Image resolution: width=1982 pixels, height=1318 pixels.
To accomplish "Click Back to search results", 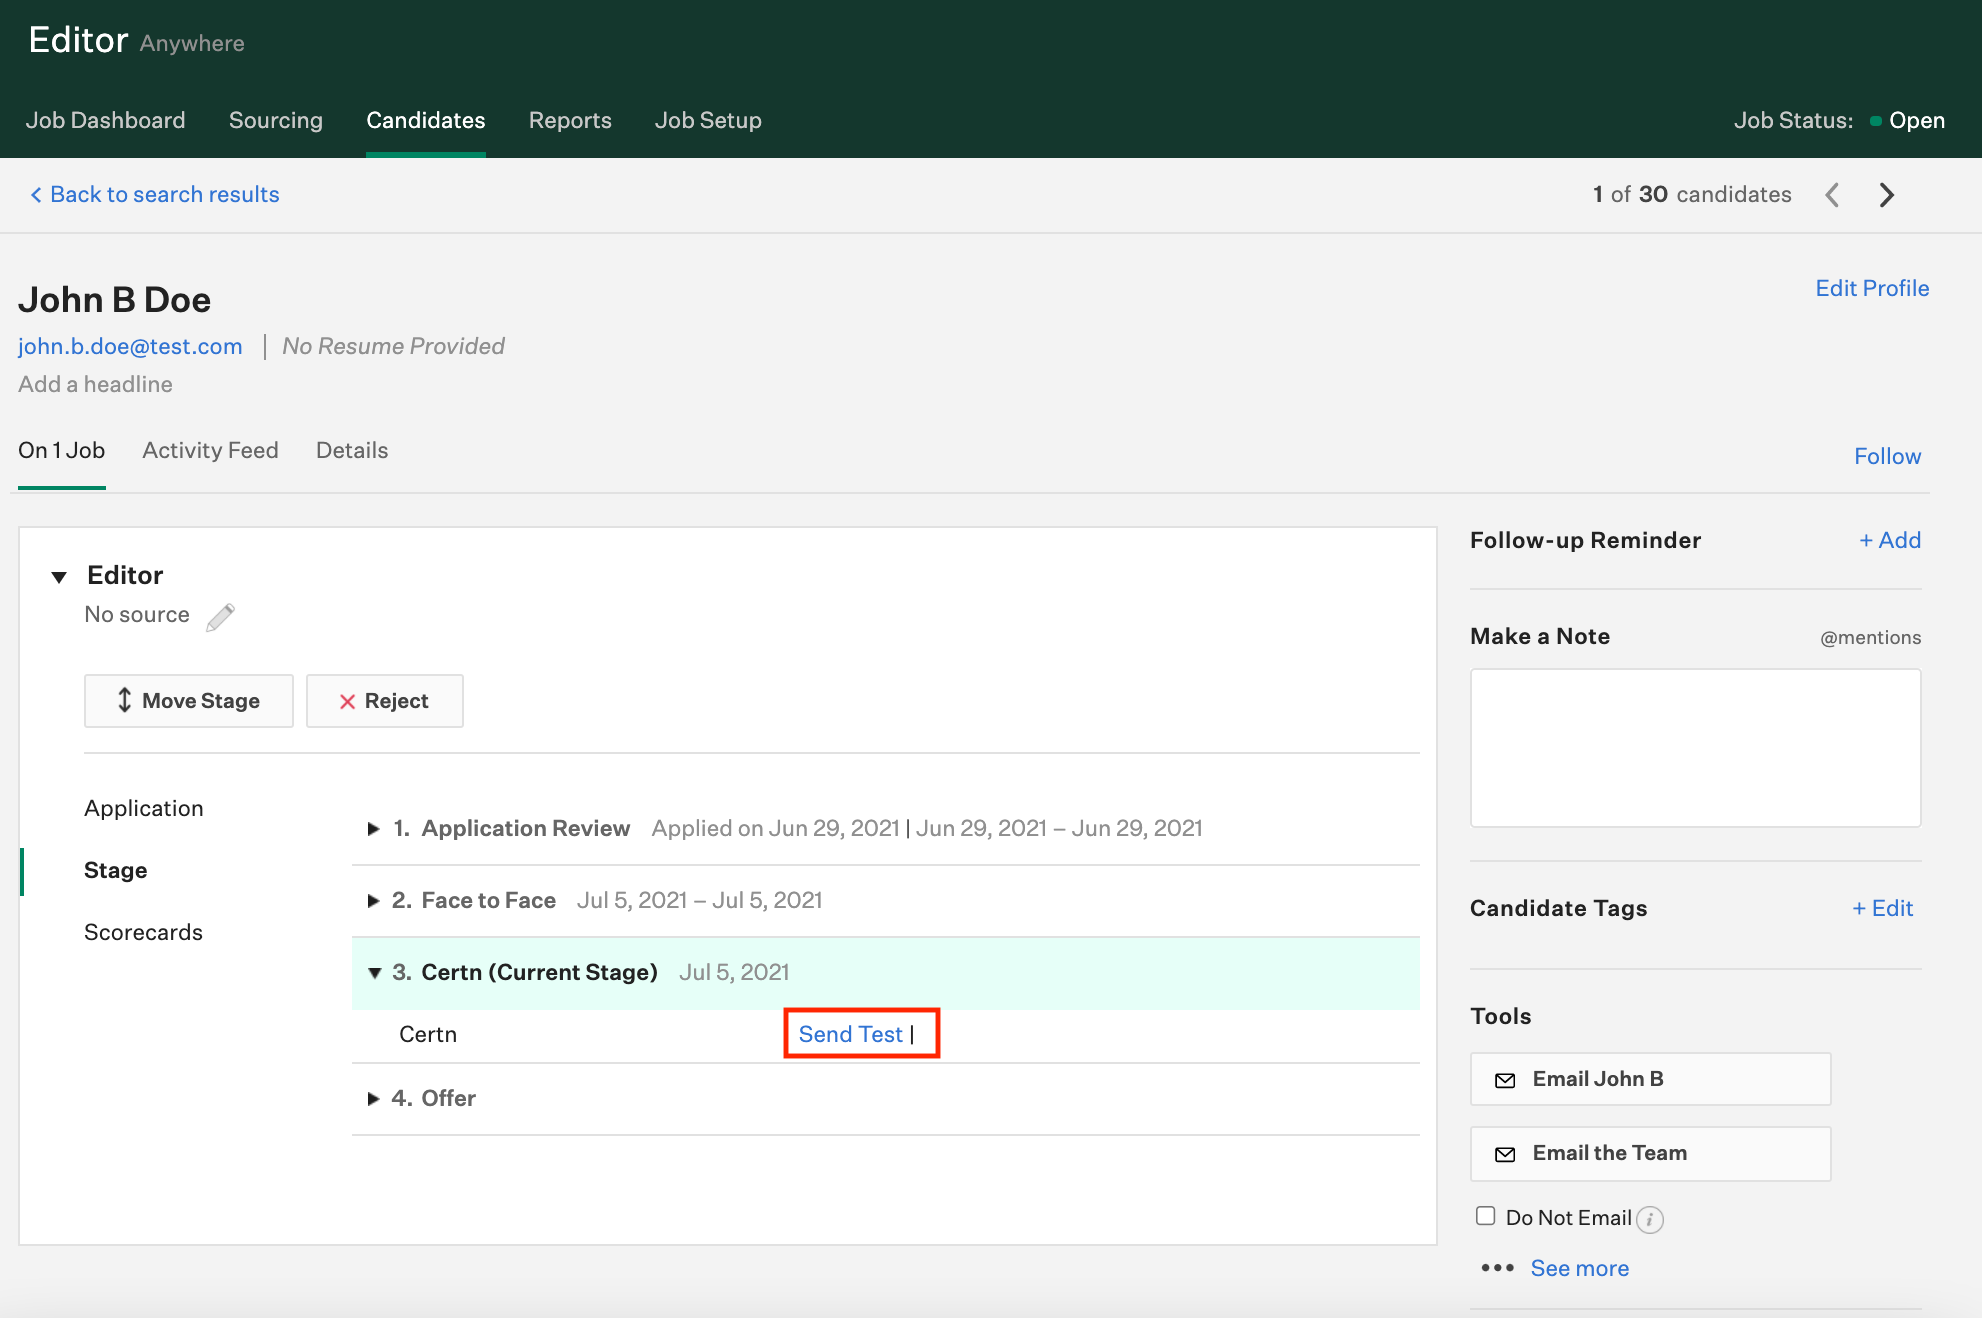I will (165, 194).
